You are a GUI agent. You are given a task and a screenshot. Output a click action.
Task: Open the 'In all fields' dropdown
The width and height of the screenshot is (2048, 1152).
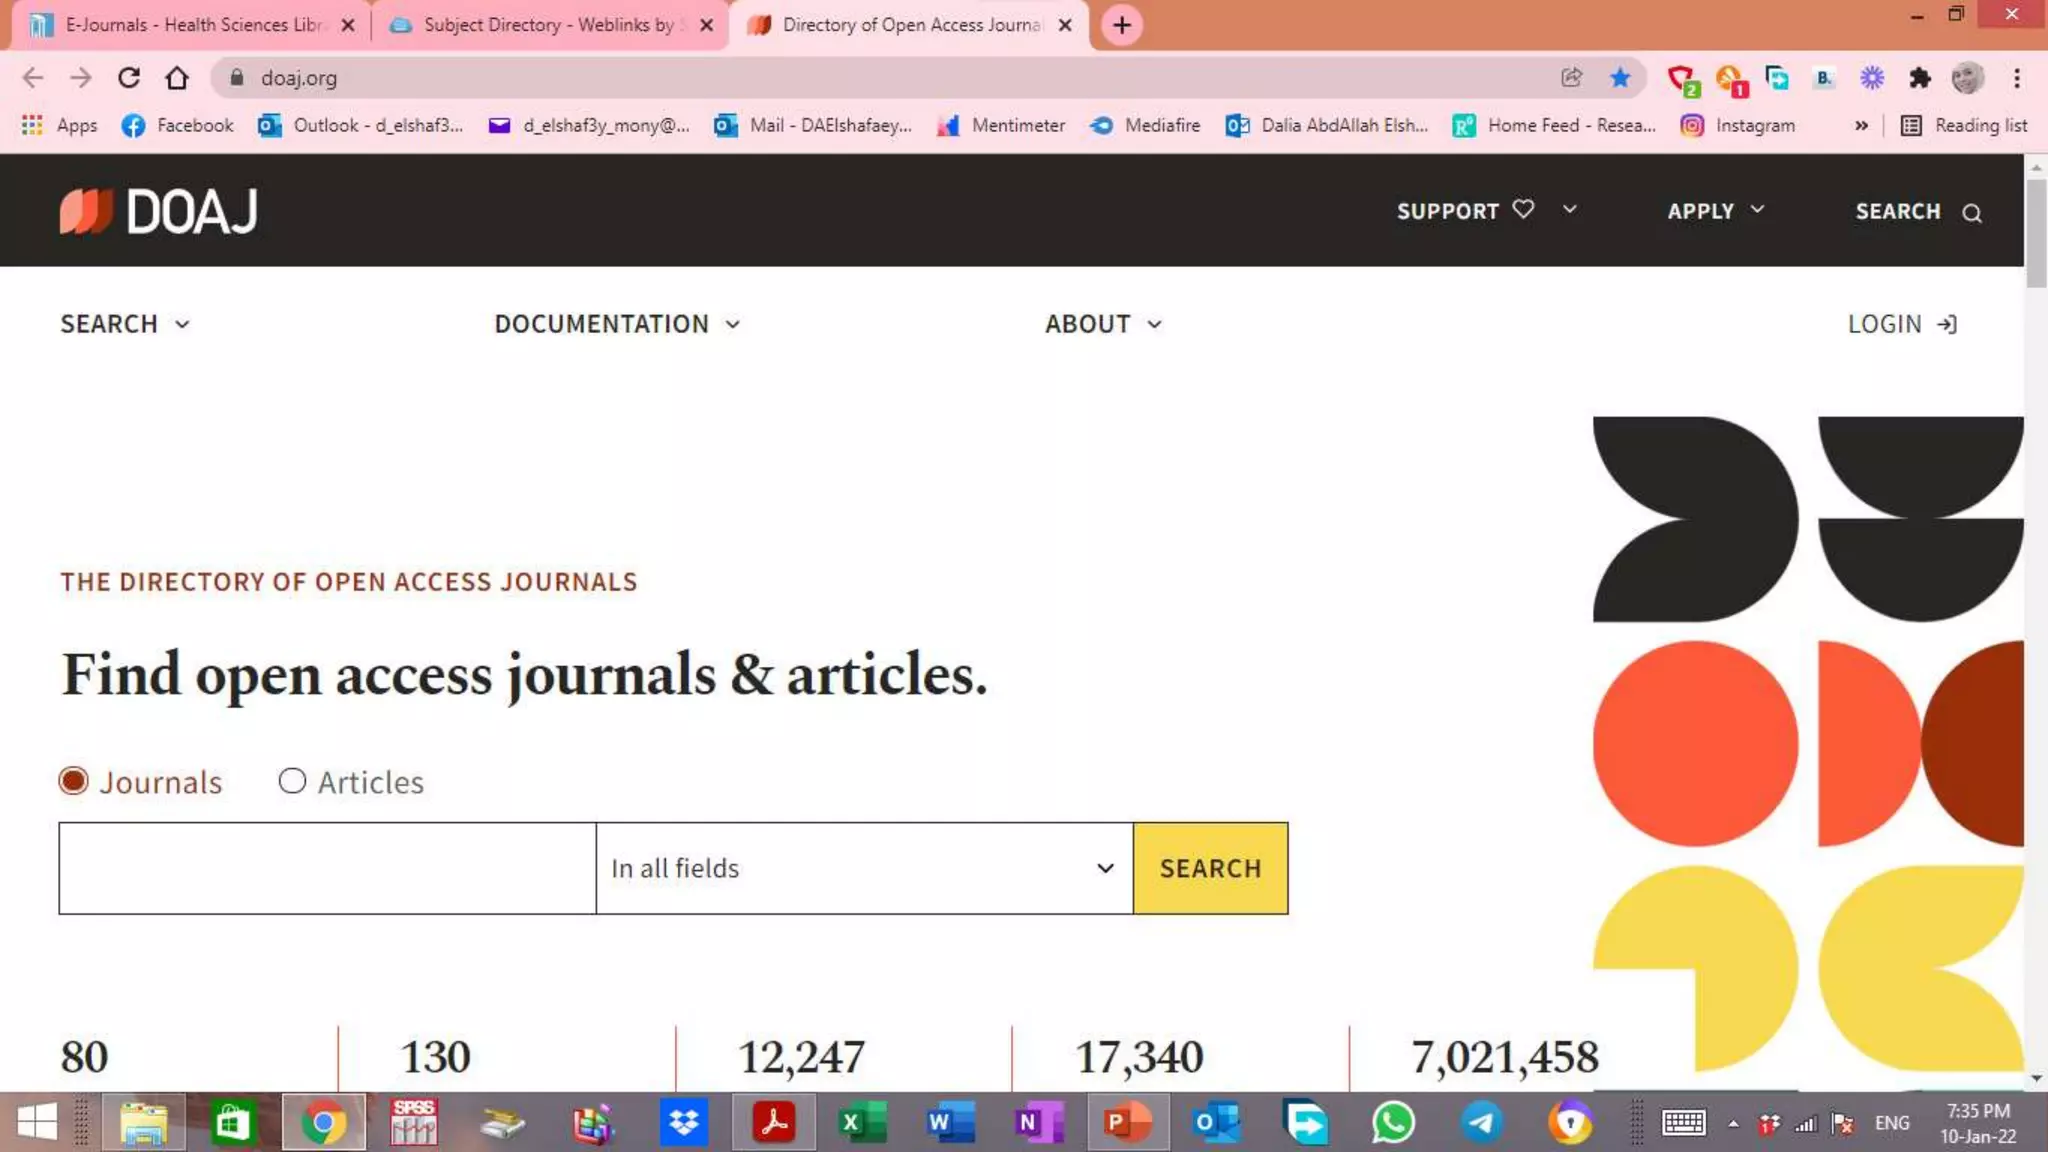(x=864, y=868)
